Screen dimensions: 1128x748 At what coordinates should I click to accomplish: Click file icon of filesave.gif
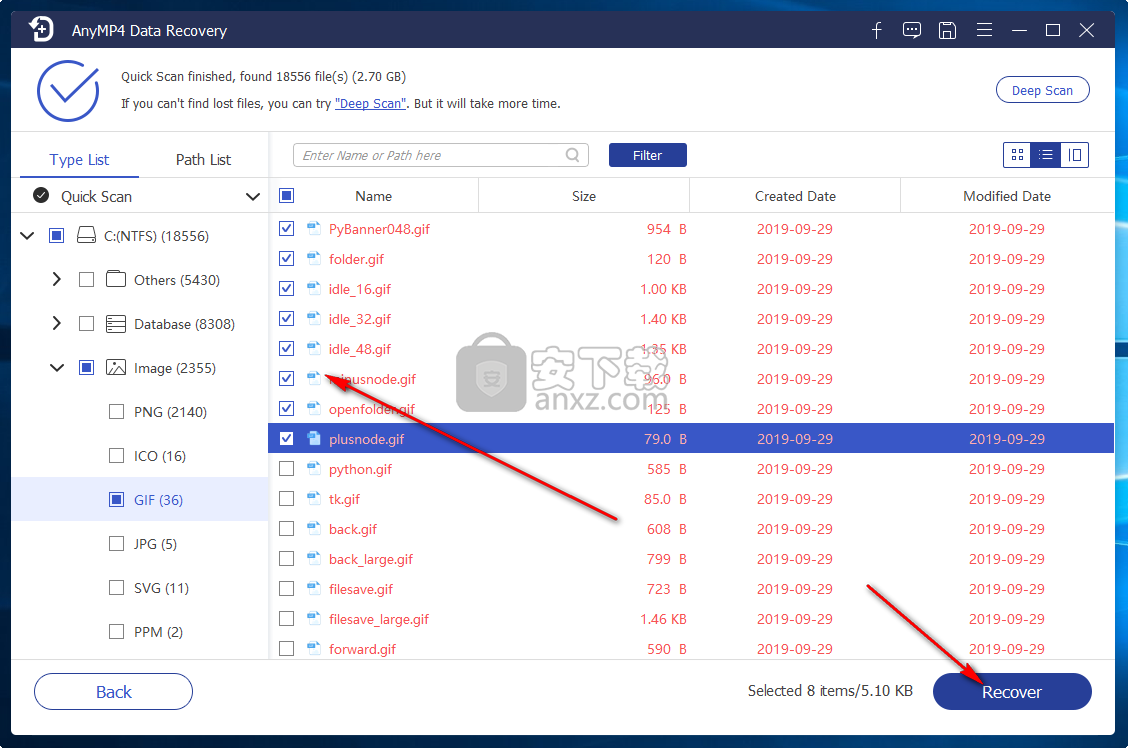coord(314,588)
